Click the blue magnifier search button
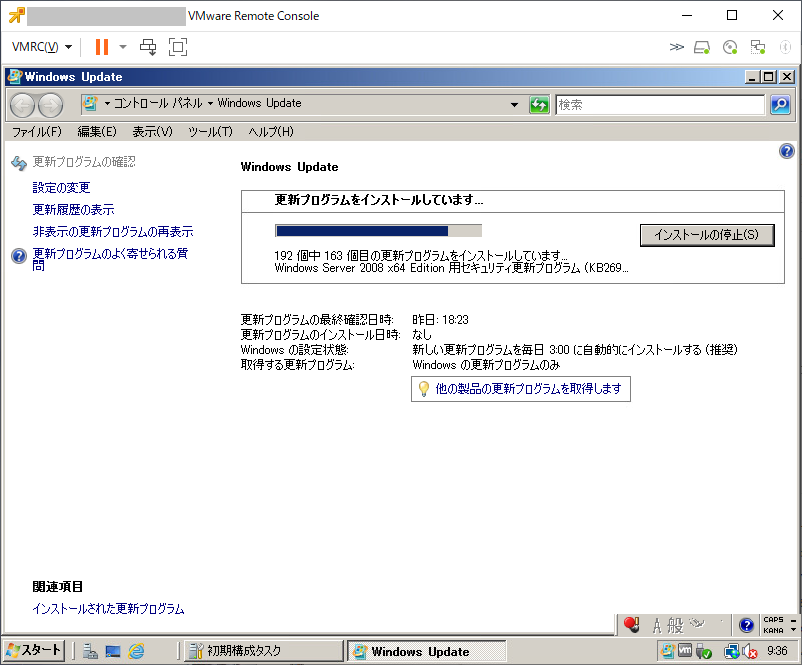802x665 pixels. click(780, 105)
